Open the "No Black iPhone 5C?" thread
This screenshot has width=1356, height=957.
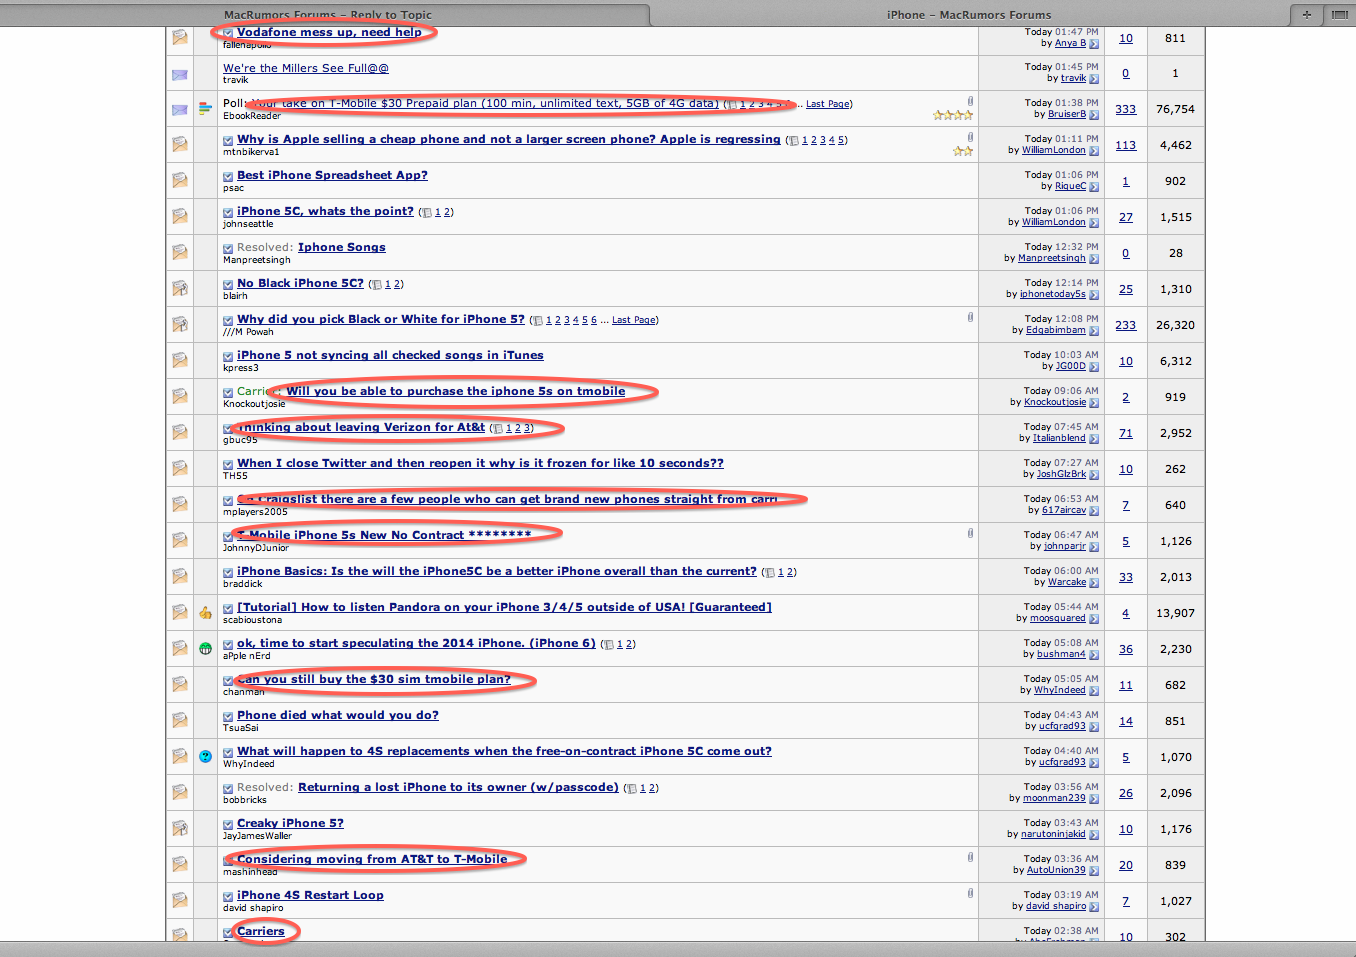(300, 283)
